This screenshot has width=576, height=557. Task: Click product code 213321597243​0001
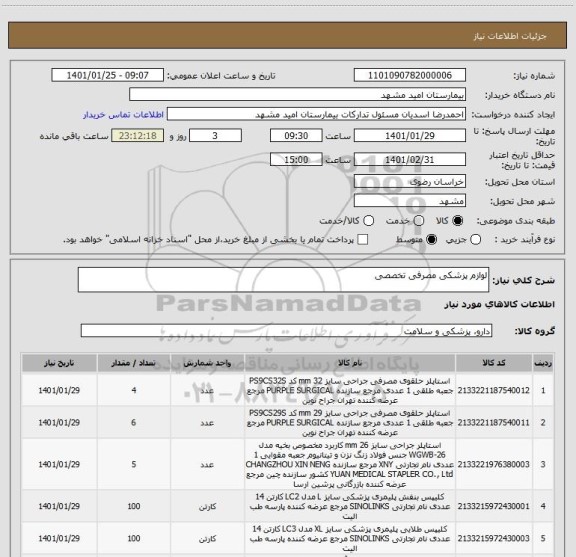tap(494, 506)
